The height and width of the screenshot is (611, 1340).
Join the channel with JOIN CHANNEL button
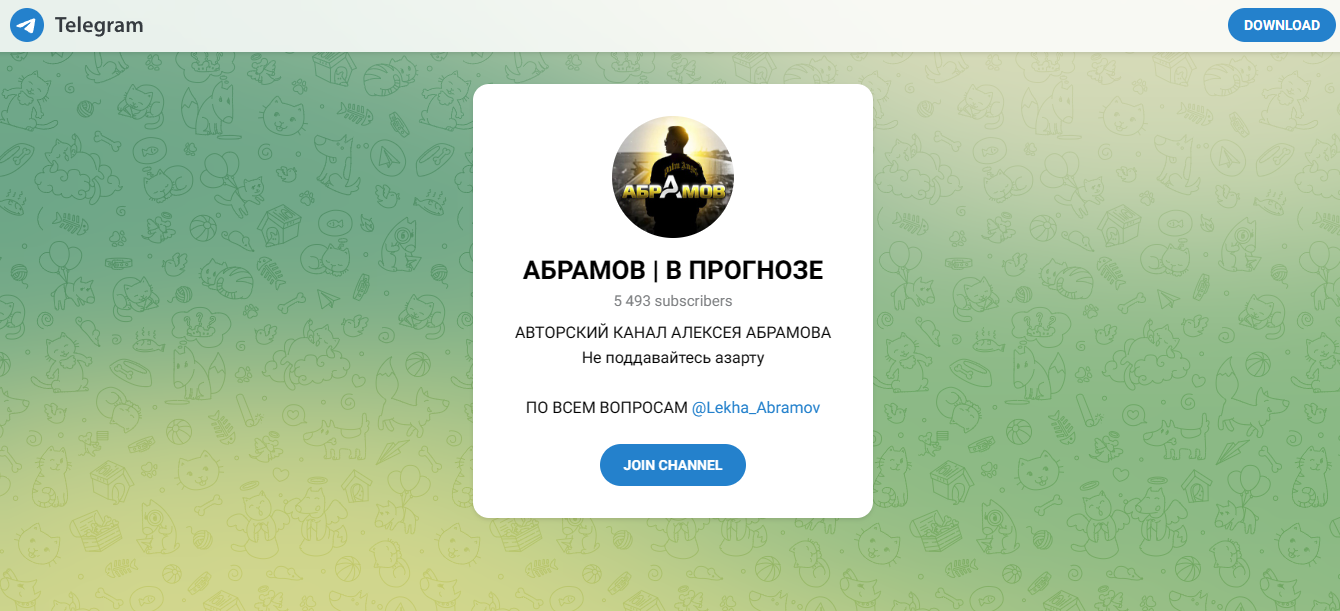click(x=673, y=465)
